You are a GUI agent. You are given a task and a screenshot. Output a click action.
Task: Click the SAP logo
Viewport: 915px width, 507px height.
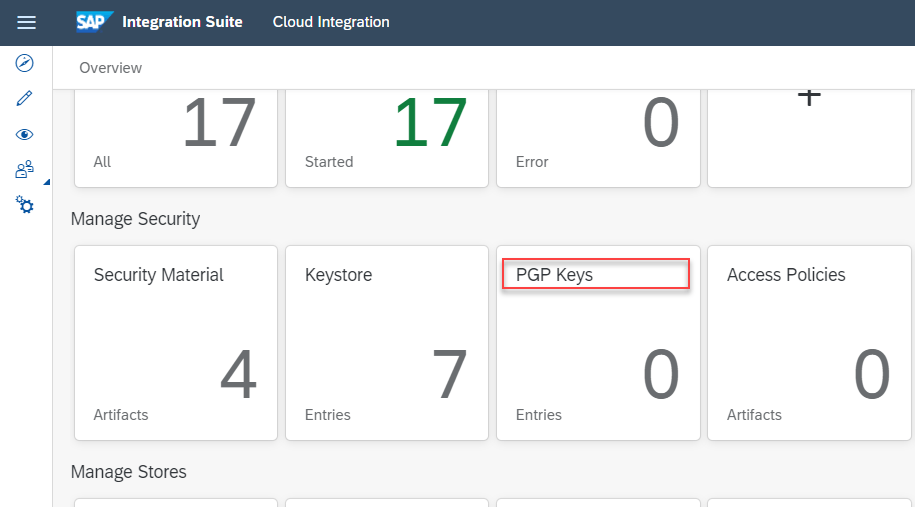click(95, 22)
